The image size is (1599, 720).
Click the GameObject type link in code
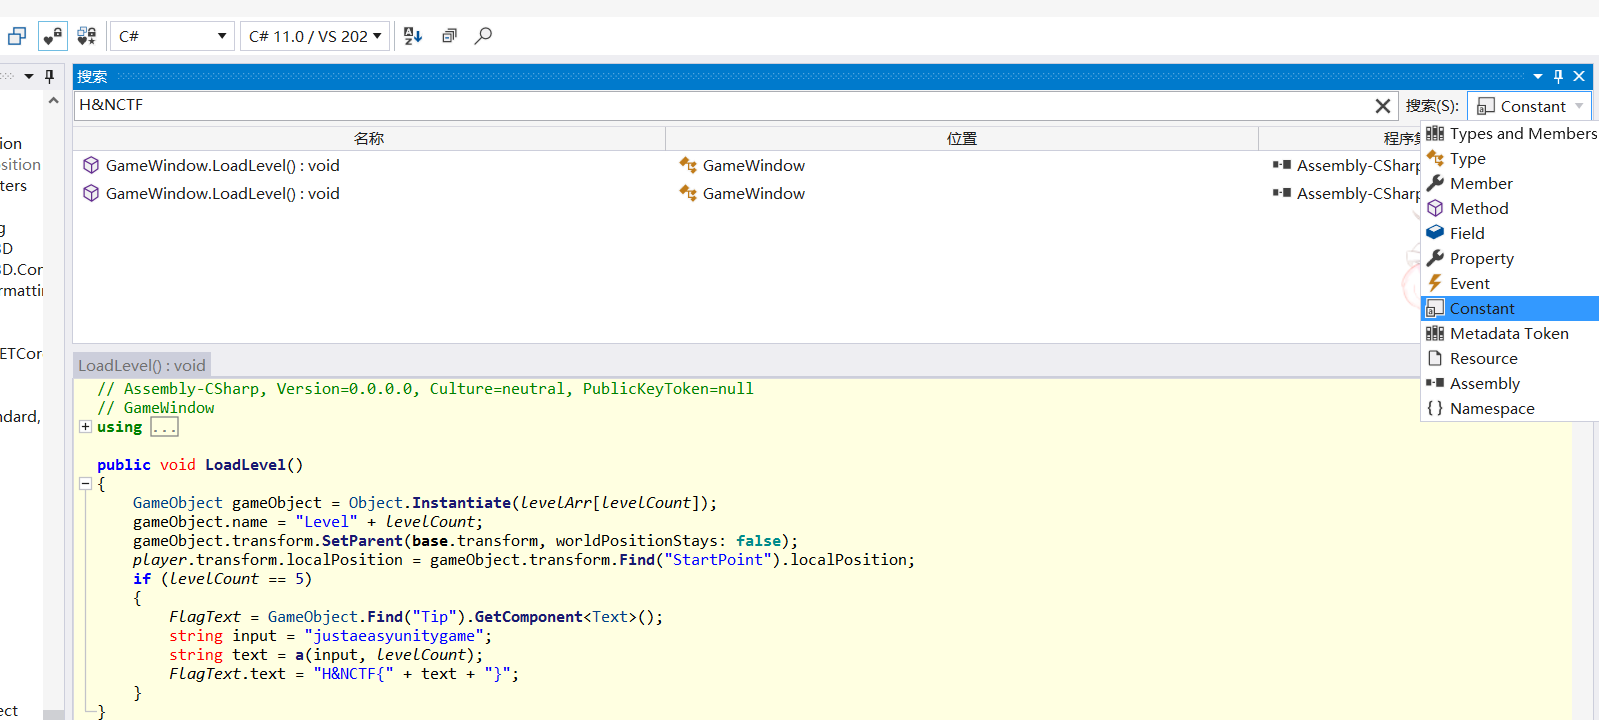[178, 503]
